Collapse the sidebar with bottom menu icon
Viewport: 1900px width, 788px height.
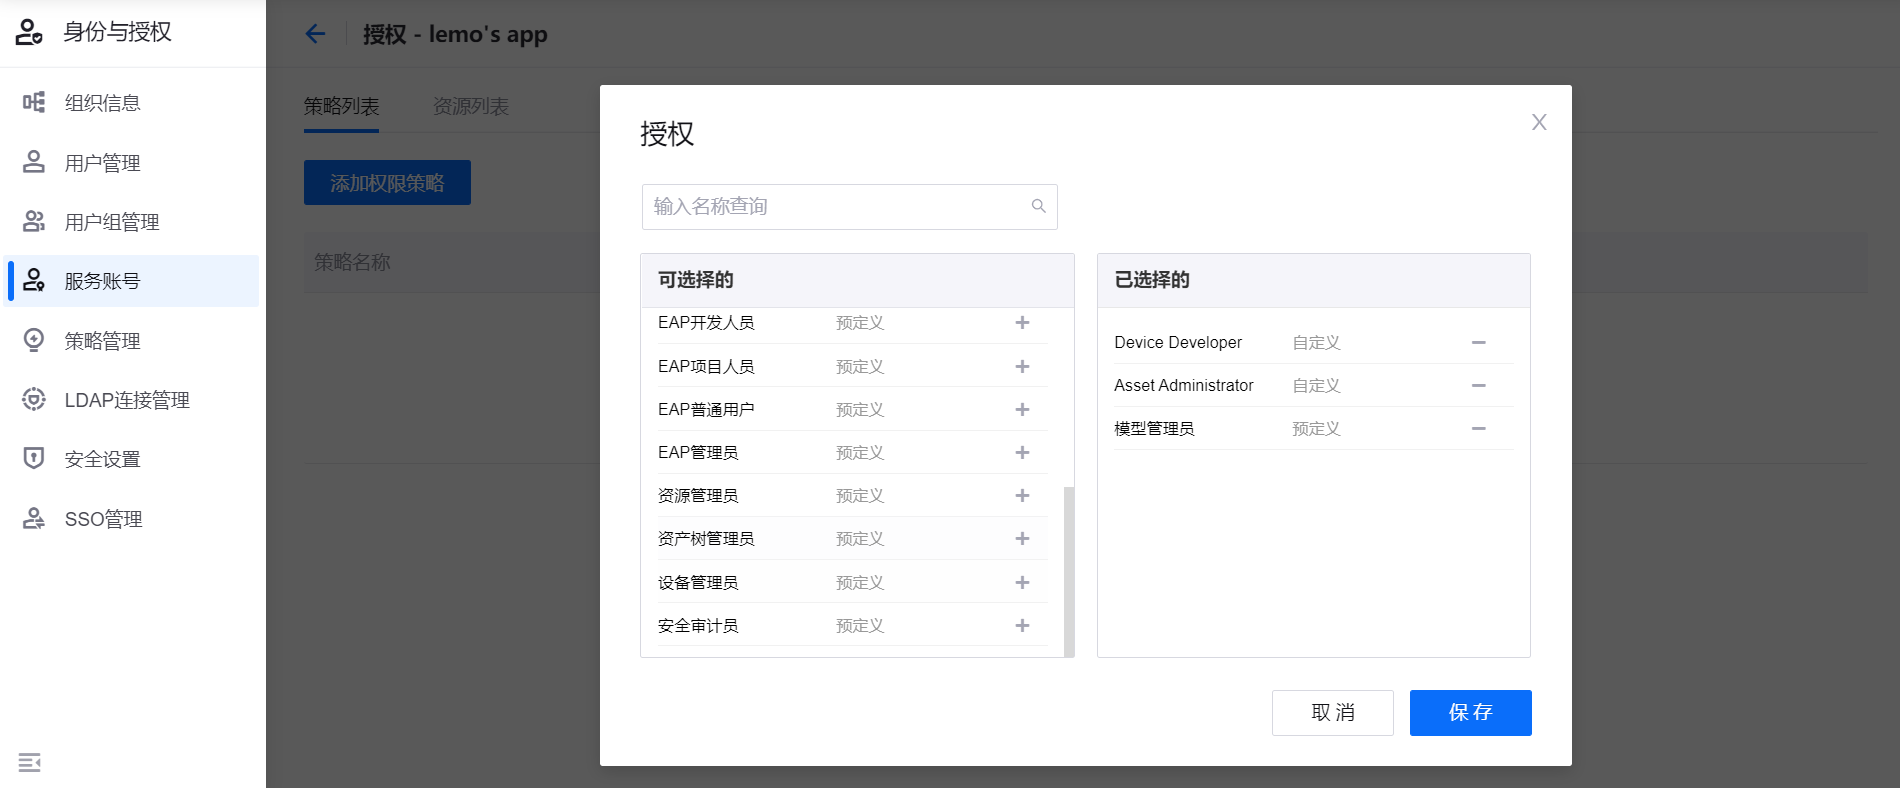[x=30, y=763]
